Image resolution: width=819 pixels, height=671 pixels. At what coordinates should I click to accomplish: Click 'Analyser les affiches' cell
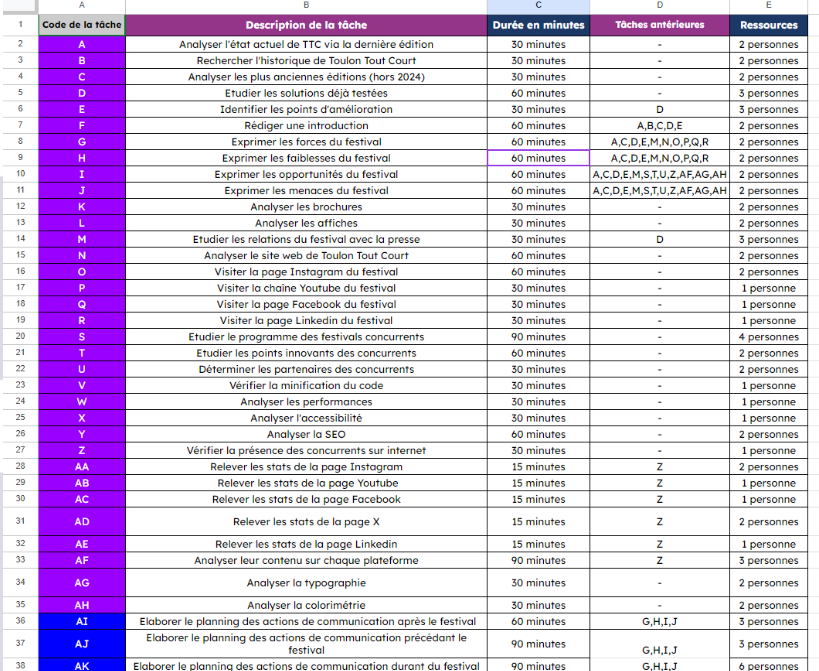(x=306, y=223)
